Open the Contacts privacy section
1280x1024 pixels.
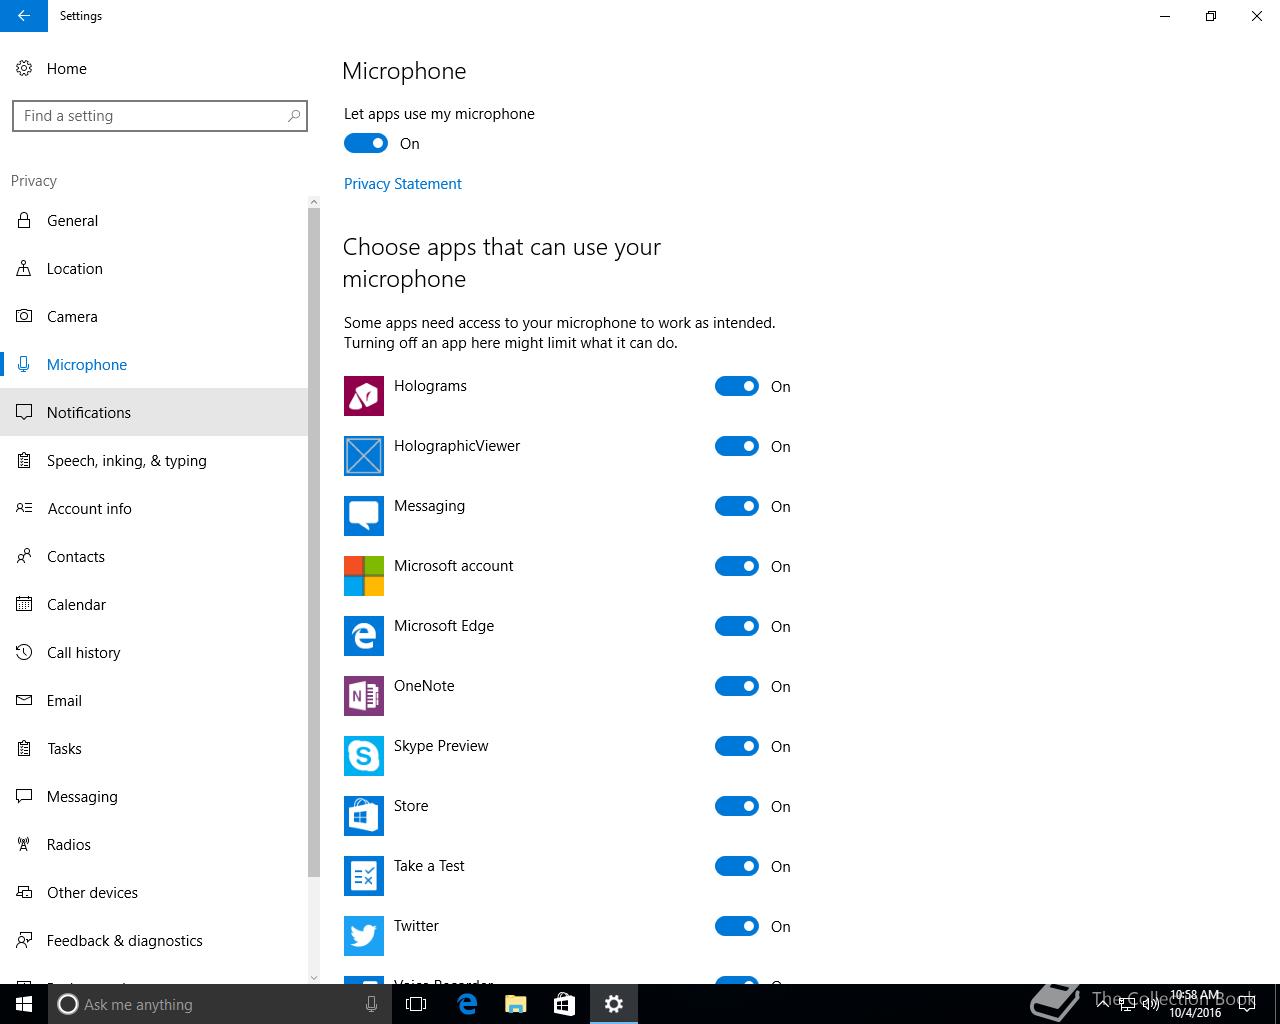pos(154,556)
